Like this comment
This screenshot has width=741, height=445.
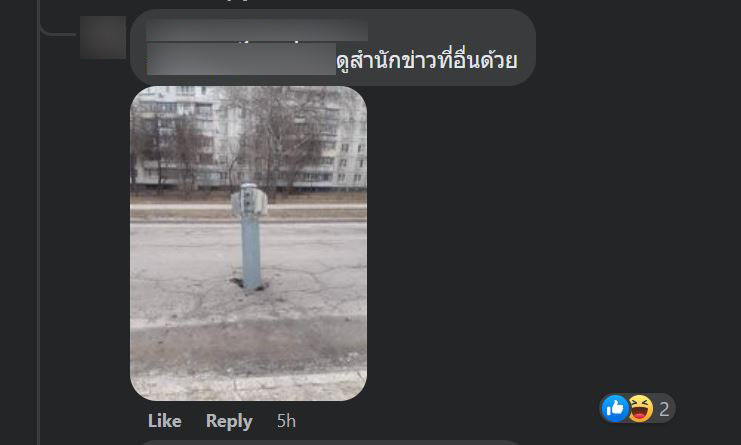(164, 421)
